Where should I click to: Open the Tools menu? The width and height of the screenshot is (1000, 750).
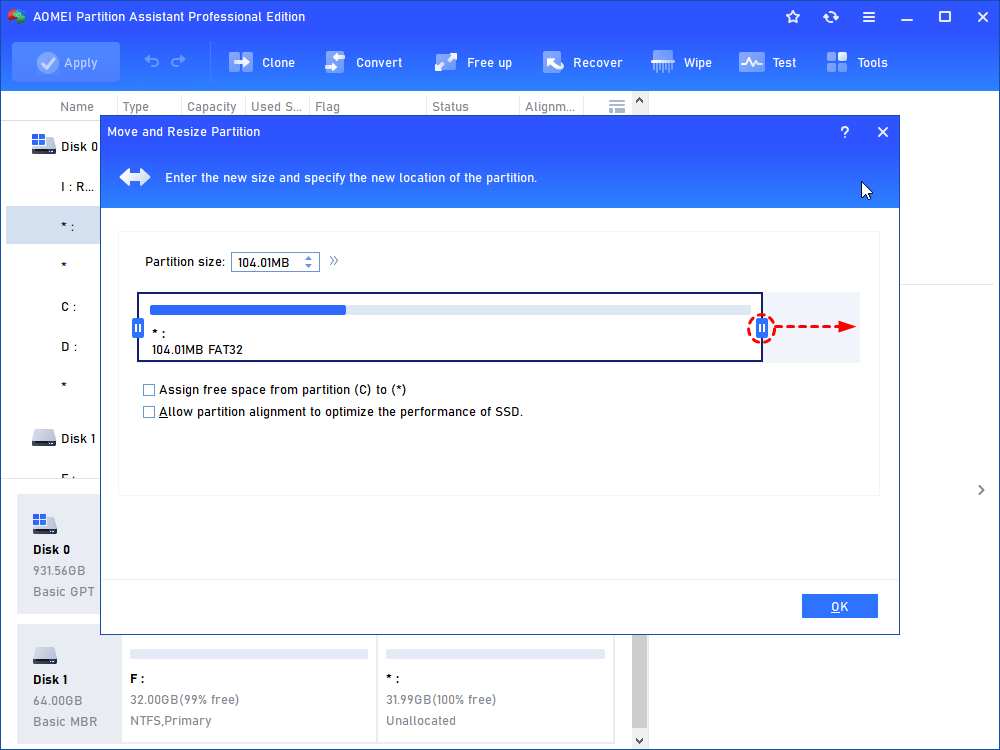(x=857, y=62)
